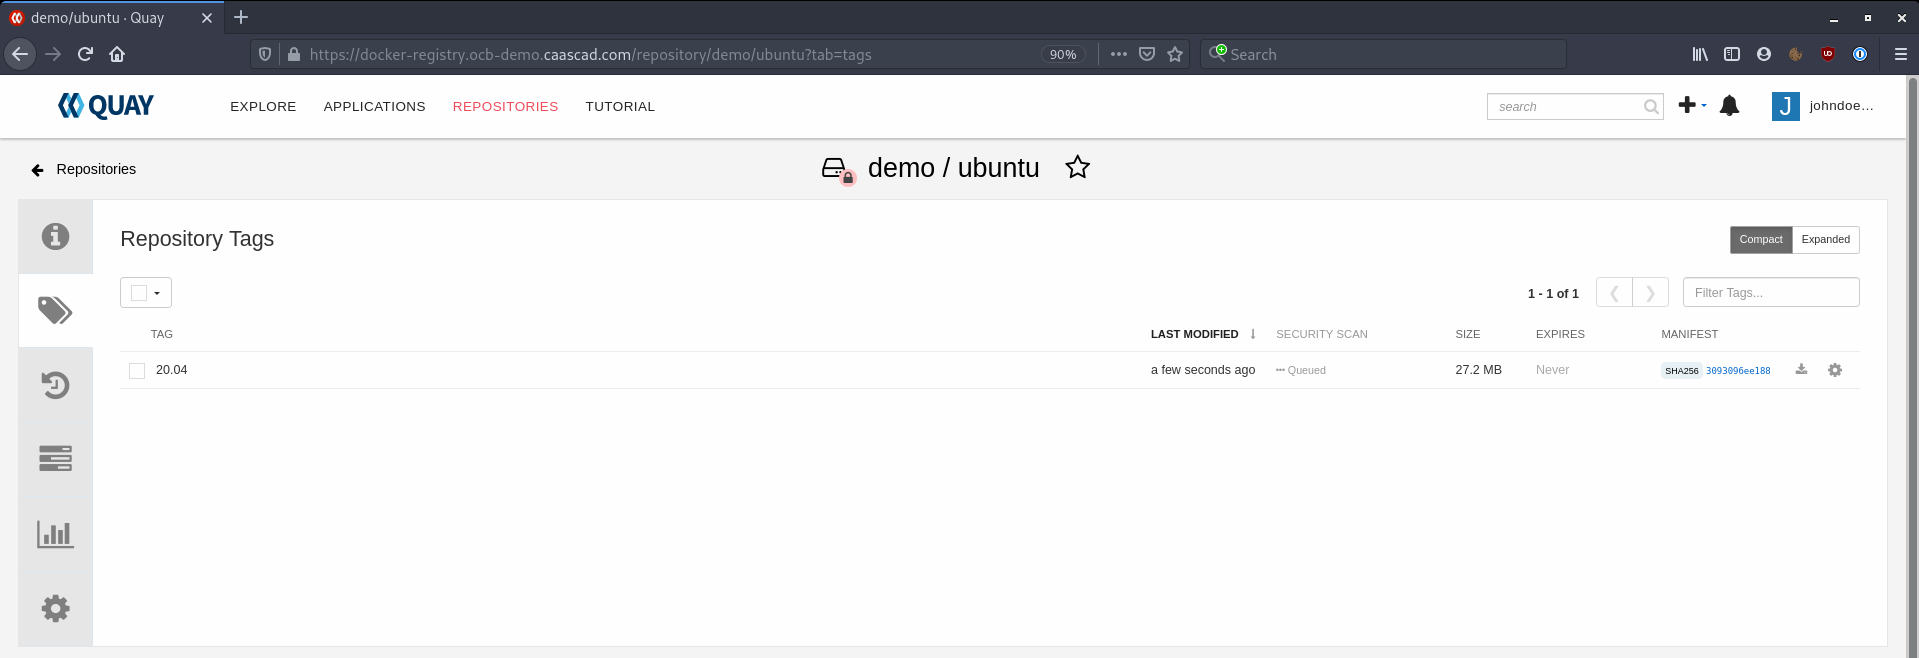Sort by the Tag column header
This screenshot has width=1919, height=658.
click(x=162, y=334)
